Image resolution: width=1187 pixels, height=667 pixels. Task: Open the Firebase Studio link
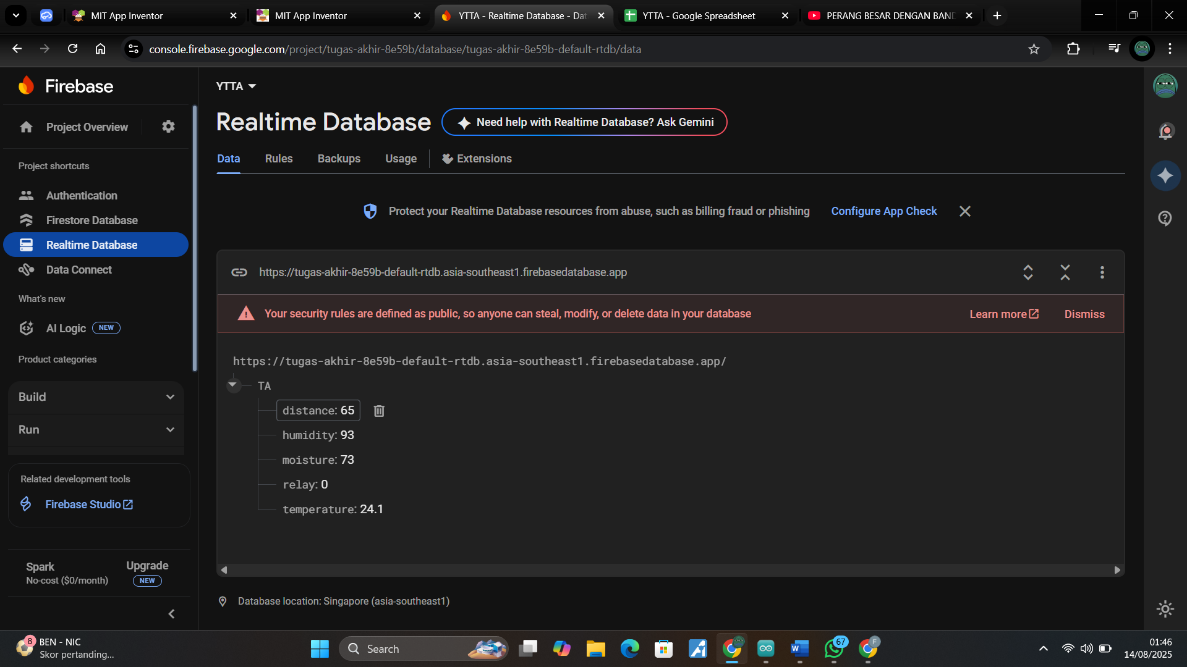(x=89, y=504)
